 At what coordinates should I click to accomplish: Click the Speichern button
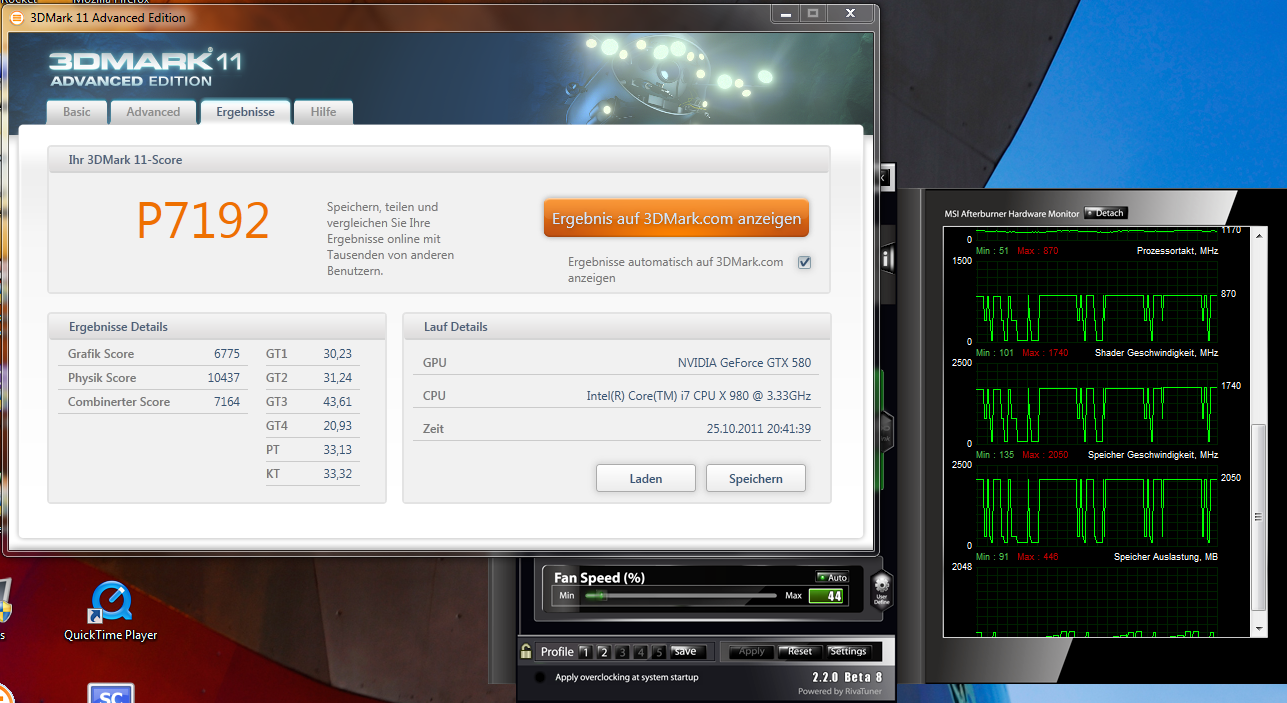(756, 478)
